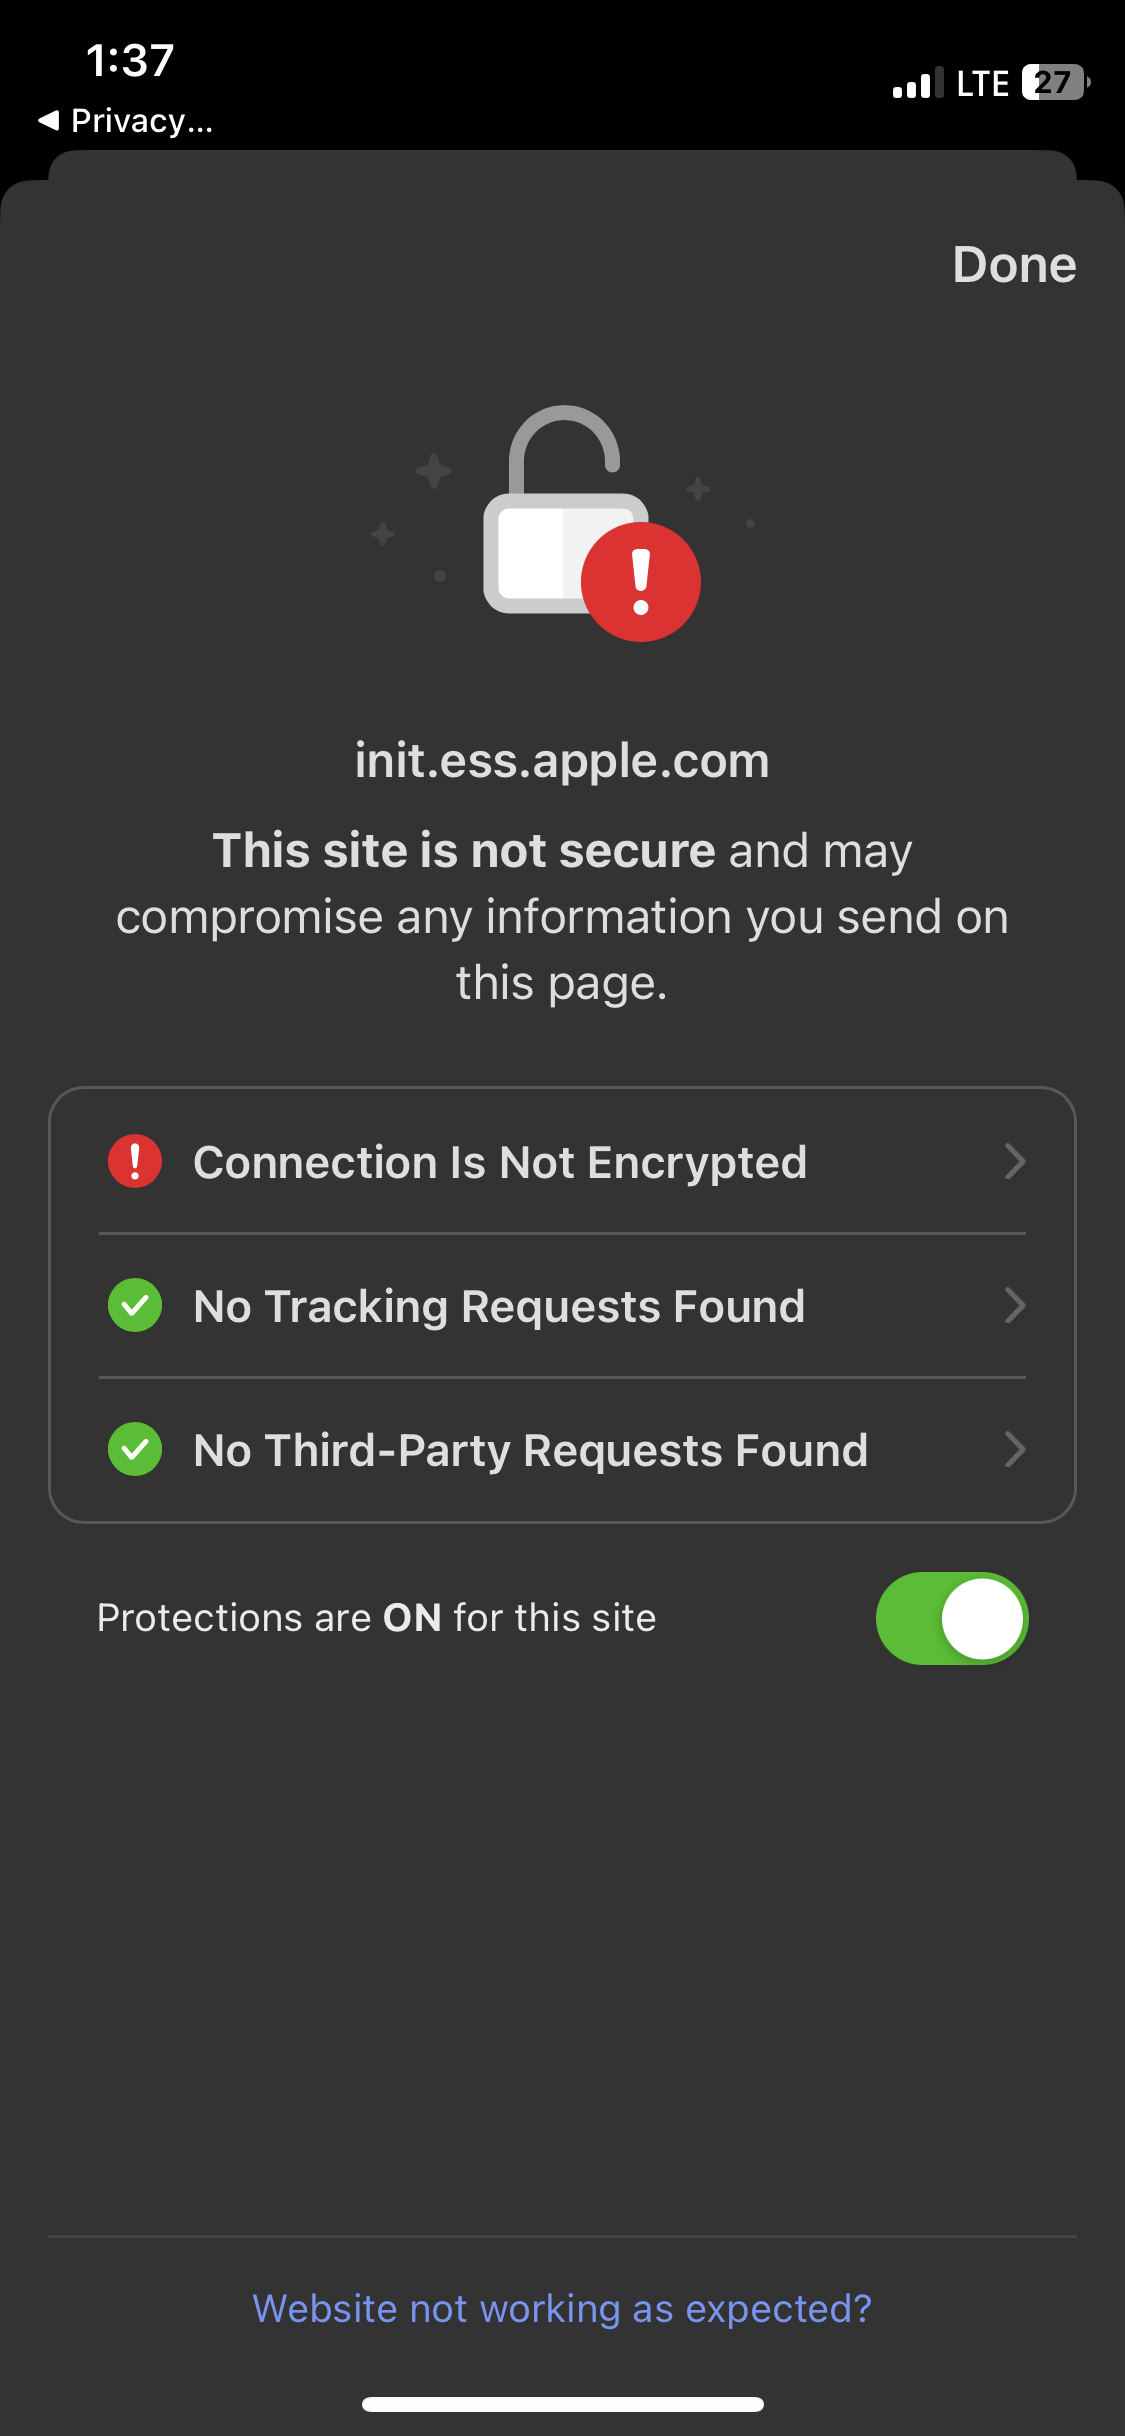The width and height of the screenshot is (1125, 2436).
Task: Tap the clock showing 1:37
Action: coord(130,60)
